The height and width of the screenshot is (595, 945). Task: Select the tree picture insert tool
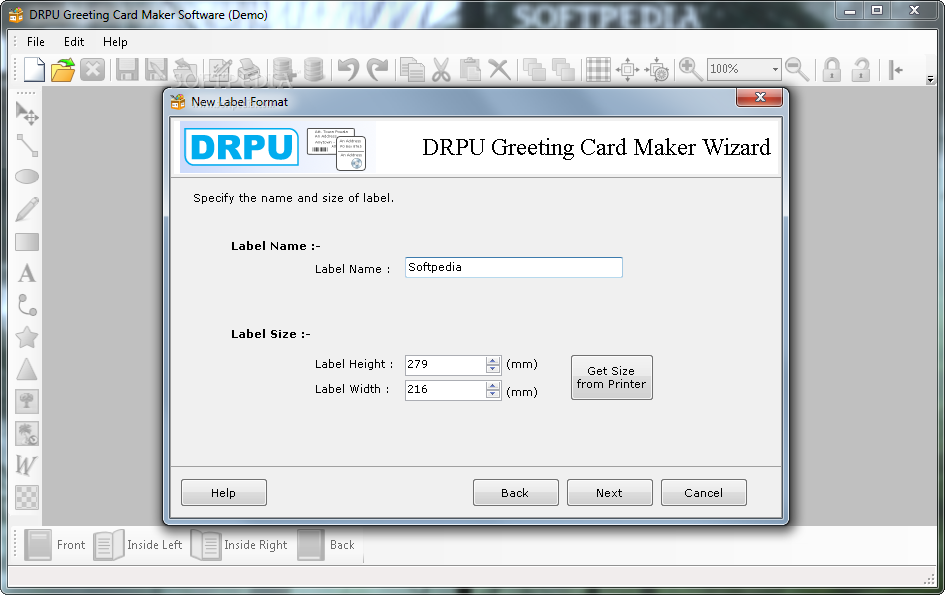click(x=27, y=401)
